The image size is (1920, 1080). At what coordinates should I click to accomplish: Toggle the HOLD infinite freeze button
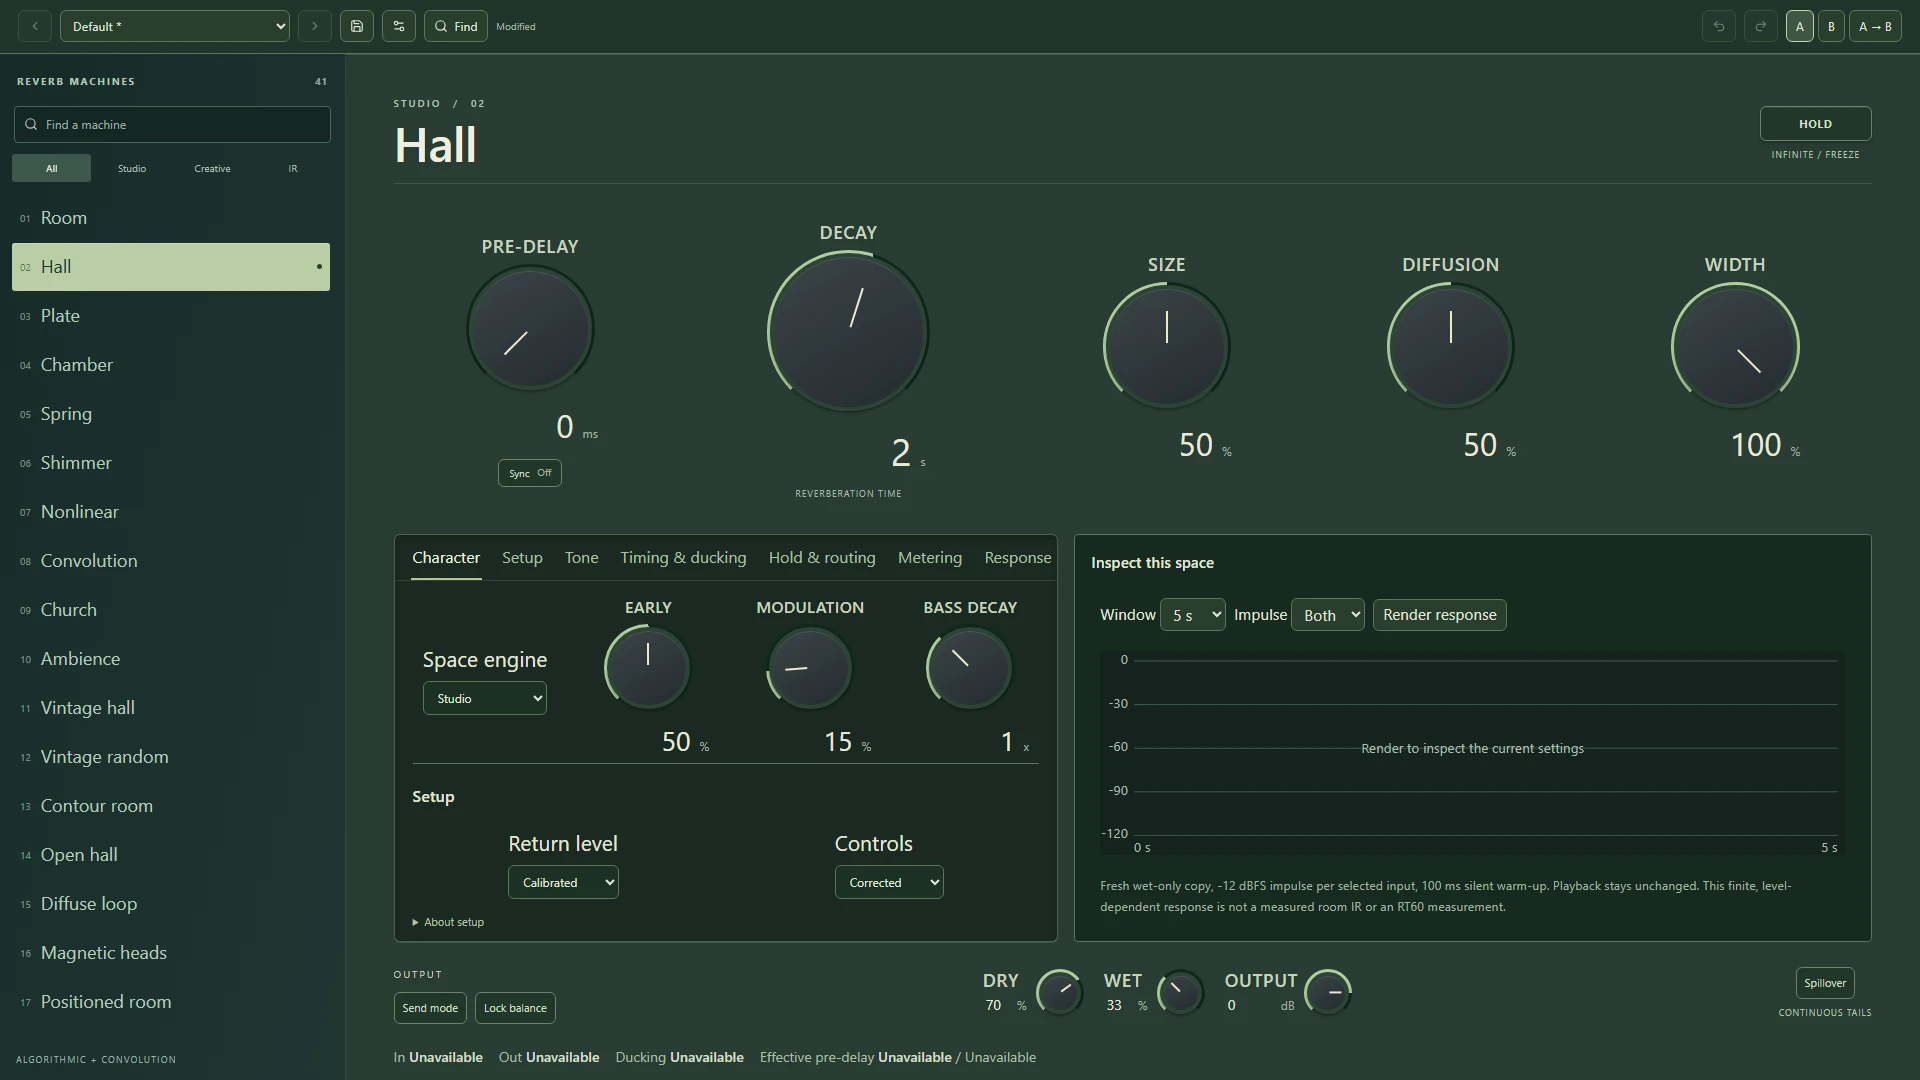pyautogui.click(x=1815, y=124)
